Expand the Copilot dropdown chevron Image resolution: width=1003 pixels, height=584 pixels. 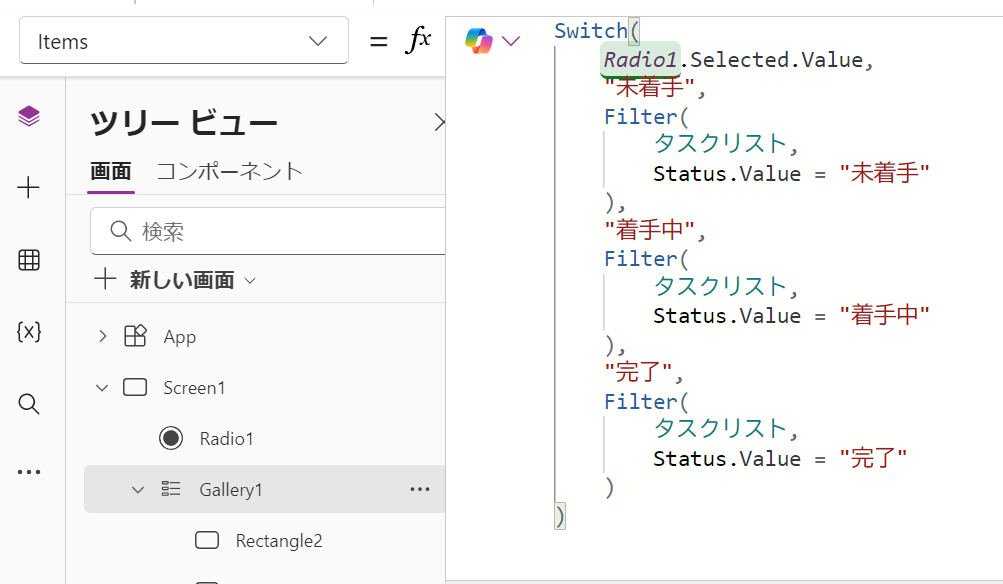(x=511, y=41)
